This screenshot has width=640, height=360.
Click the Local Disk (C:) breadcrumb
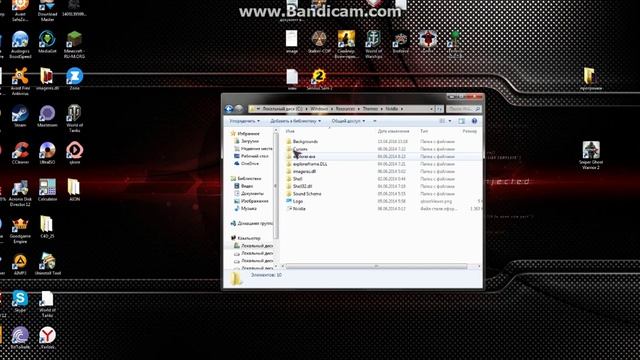click(x=282, y=109)
